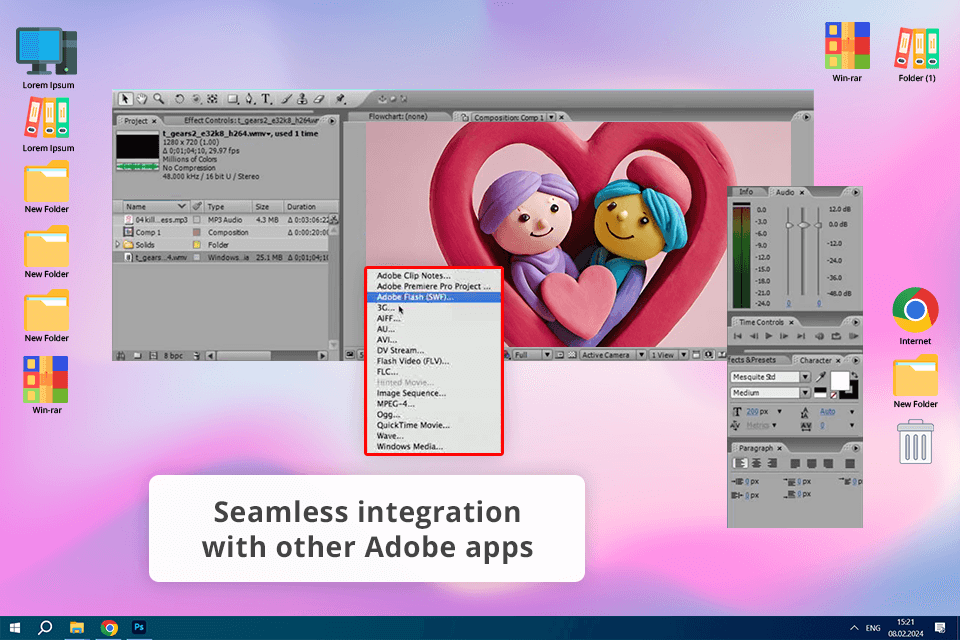Click the left channel audio slider handle
960x640 pixels.
tap(789, 225)
